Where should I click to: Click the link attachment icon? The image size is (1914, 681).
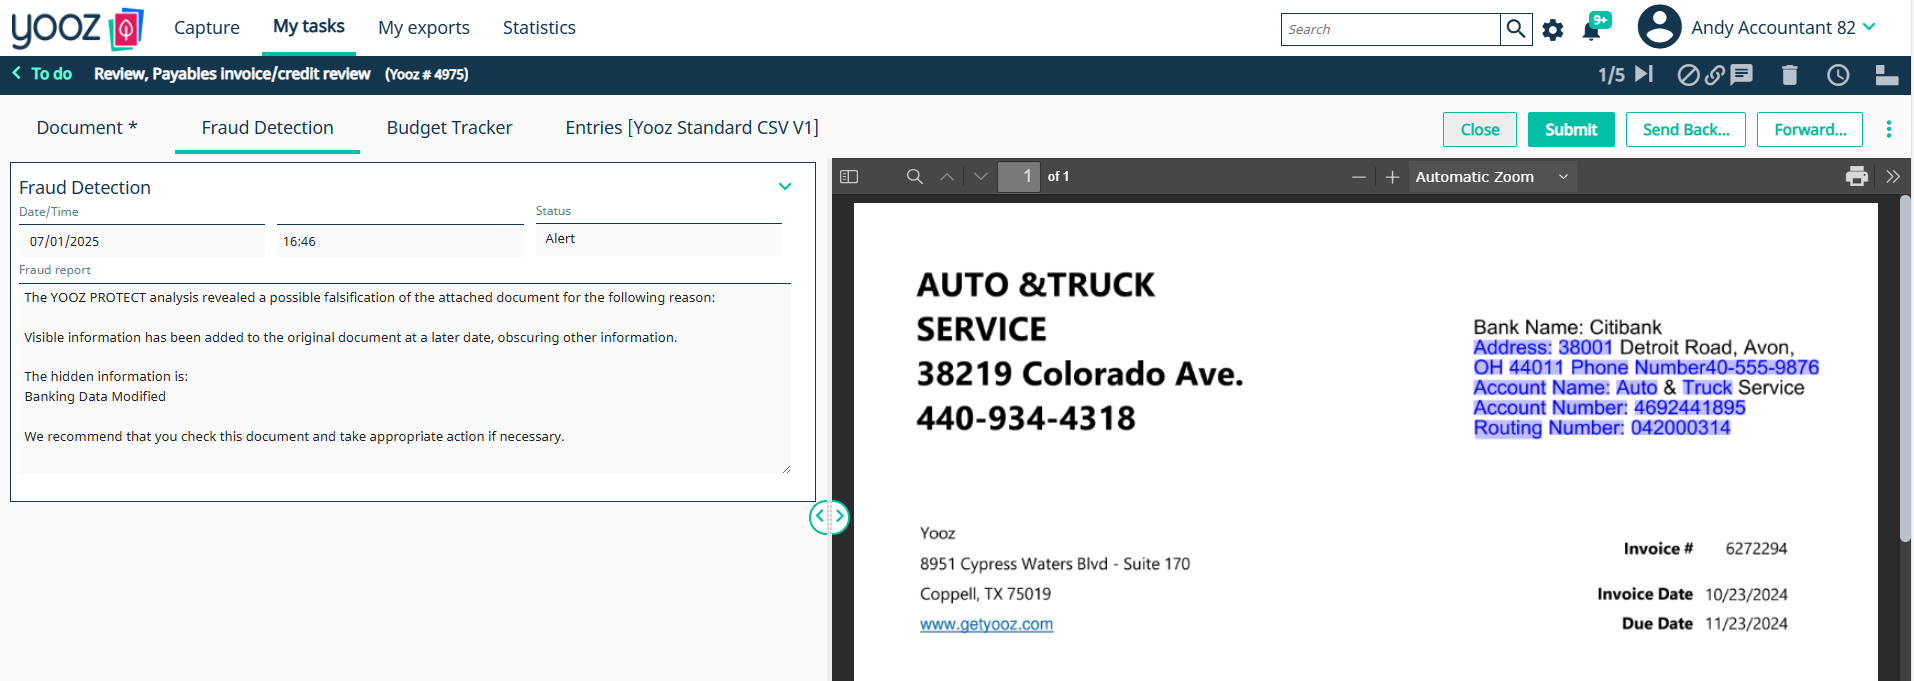tap(1715, 75)
